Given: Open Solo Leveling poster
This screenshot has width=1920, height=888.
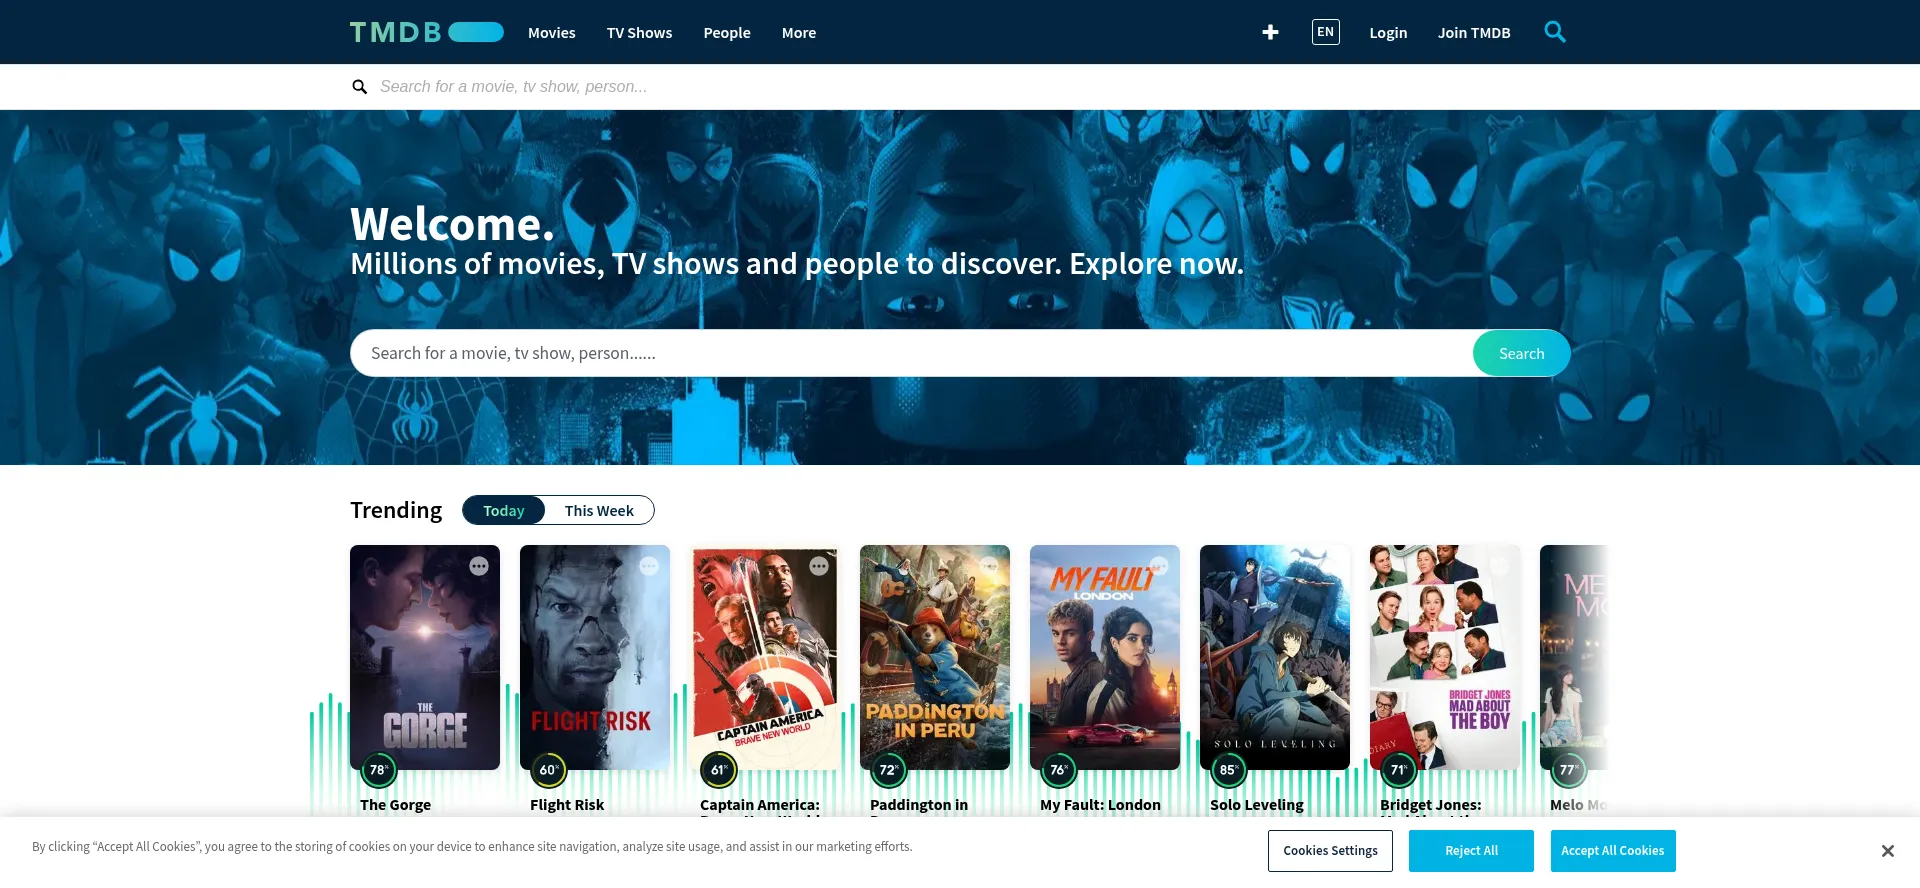Looking at the screenshot, I should tap(1275, 657).
